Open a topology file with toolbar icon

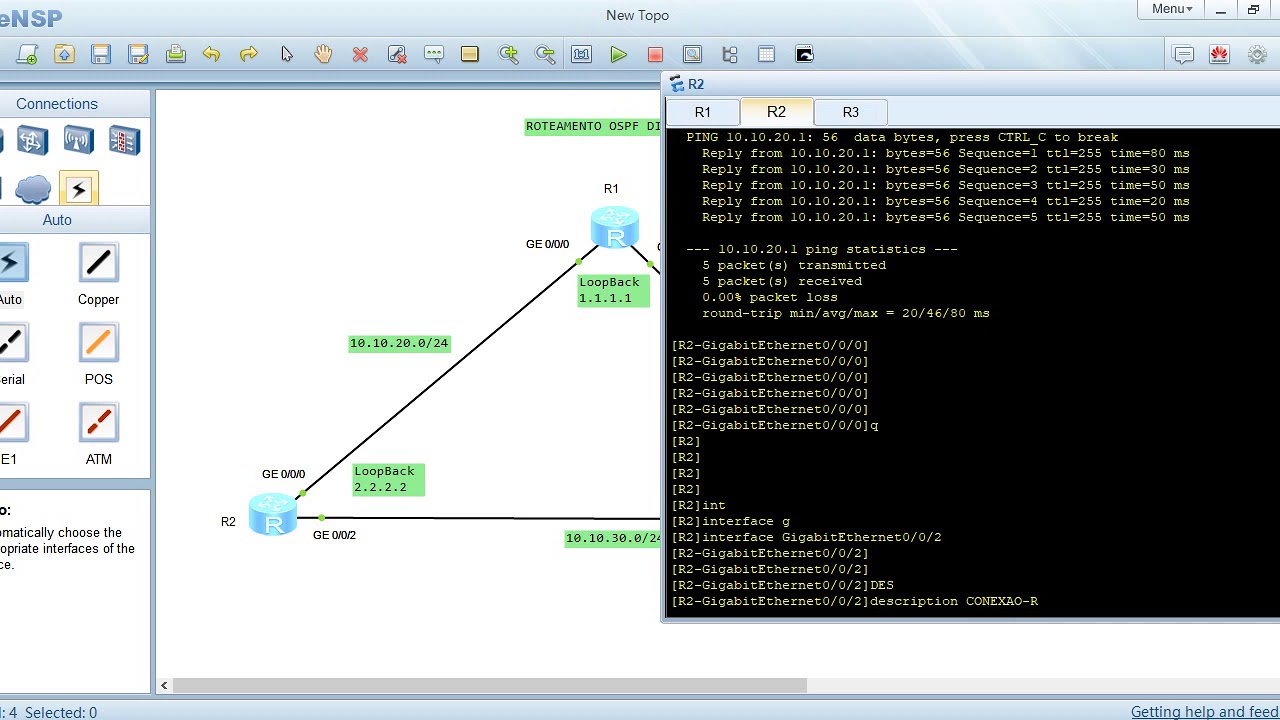64,55
